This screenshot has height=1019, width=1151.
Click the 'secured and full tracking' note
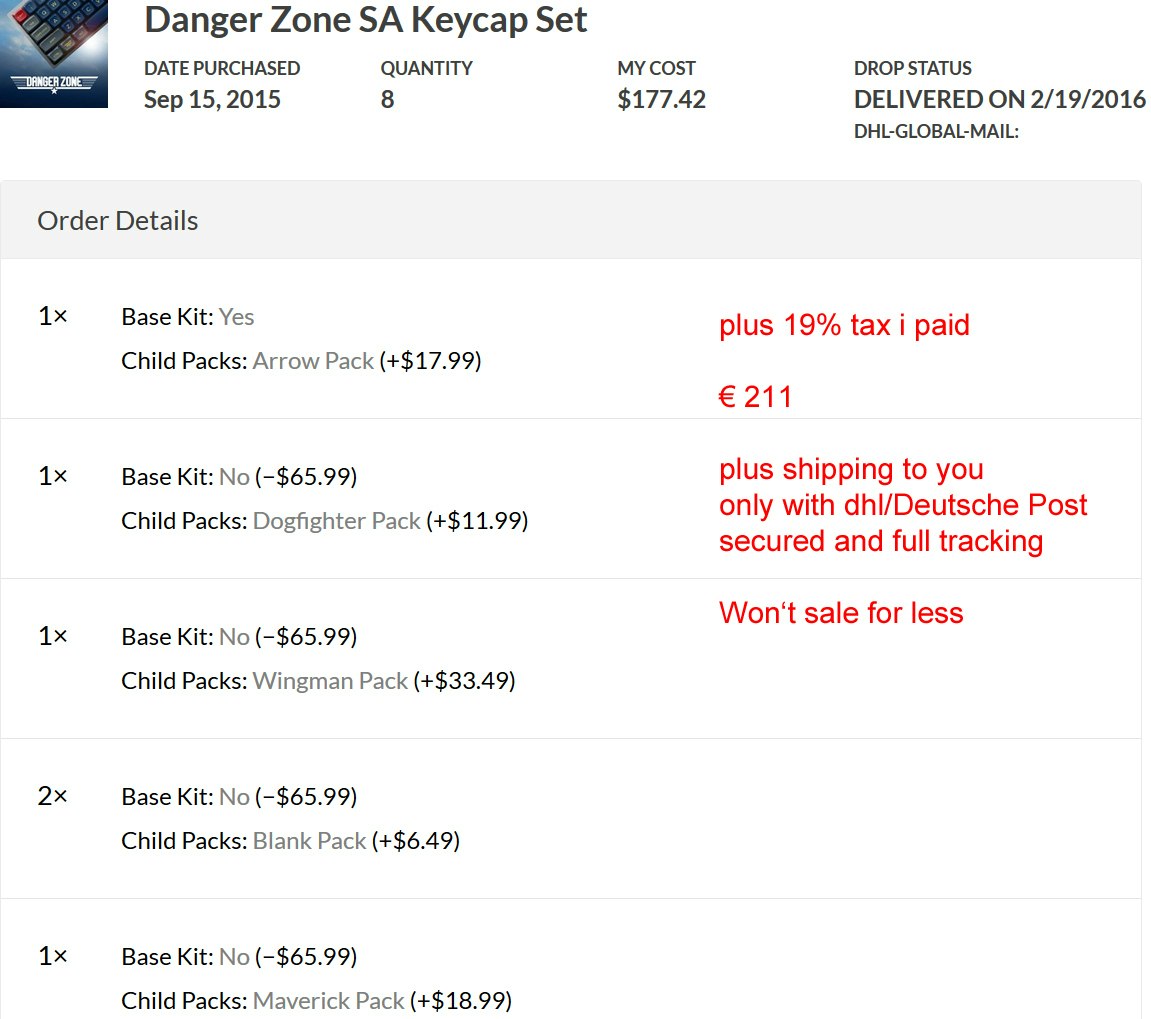[880, 541]
